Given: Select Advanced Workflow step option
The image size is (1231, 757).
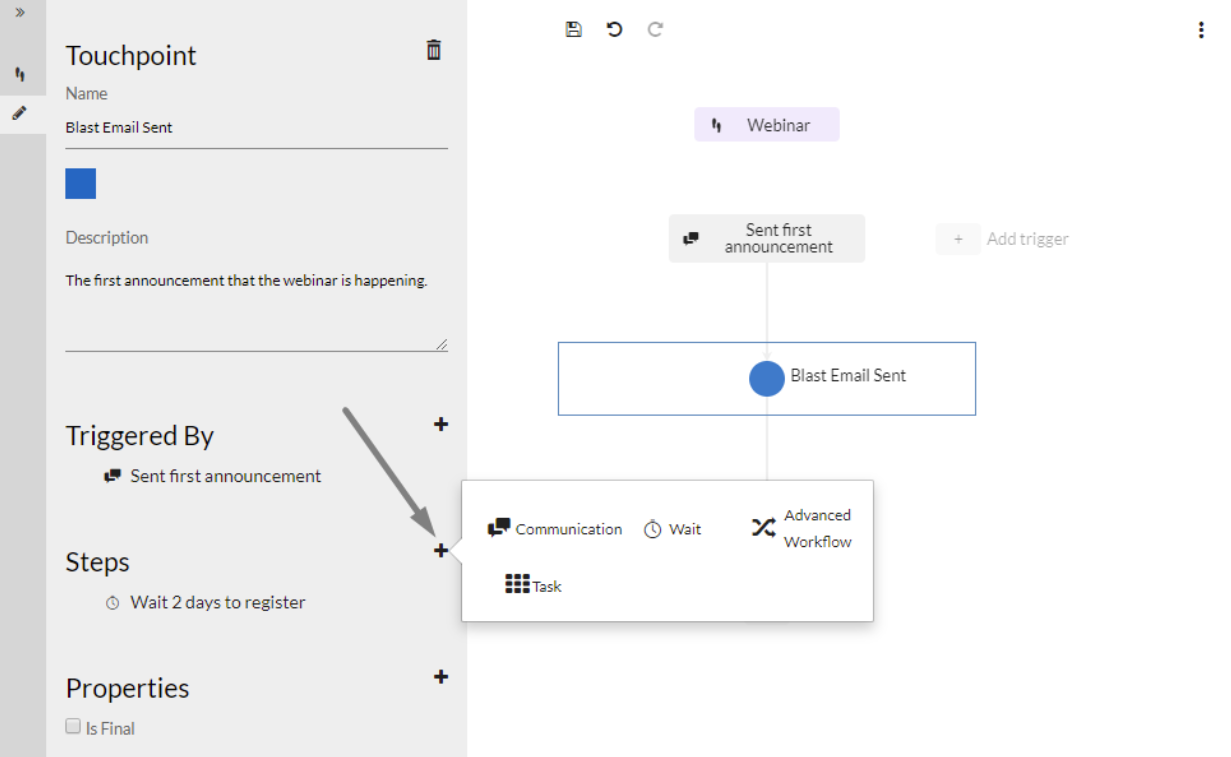Looking at the screenshot, I should (802, 528).
